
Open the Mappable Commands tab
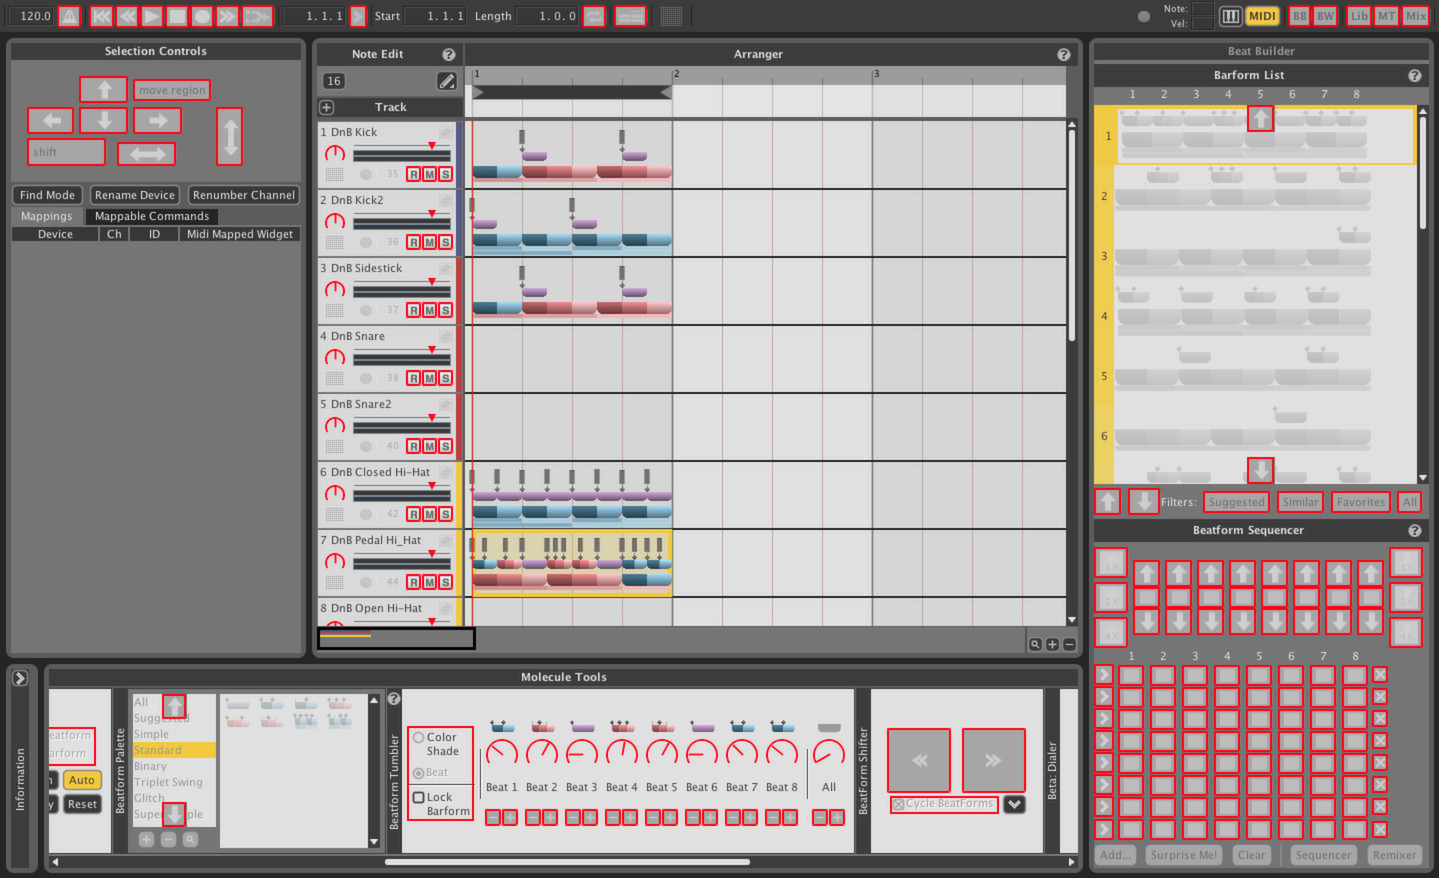coord(152,216)
